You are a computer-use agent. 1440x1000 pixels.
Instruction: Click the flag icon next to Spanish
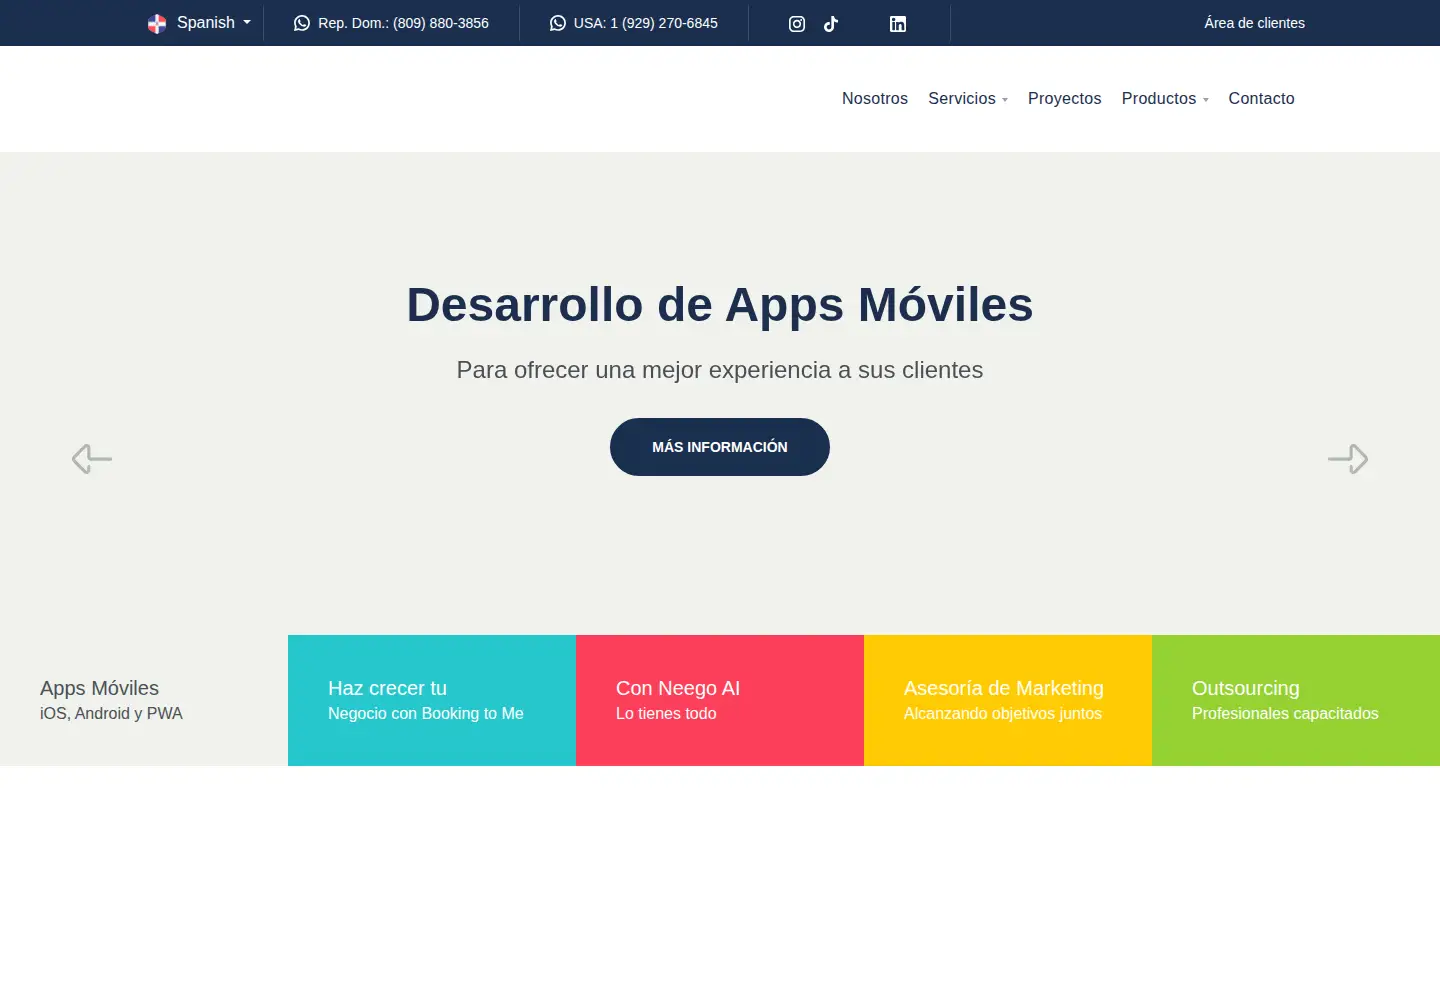157,23
